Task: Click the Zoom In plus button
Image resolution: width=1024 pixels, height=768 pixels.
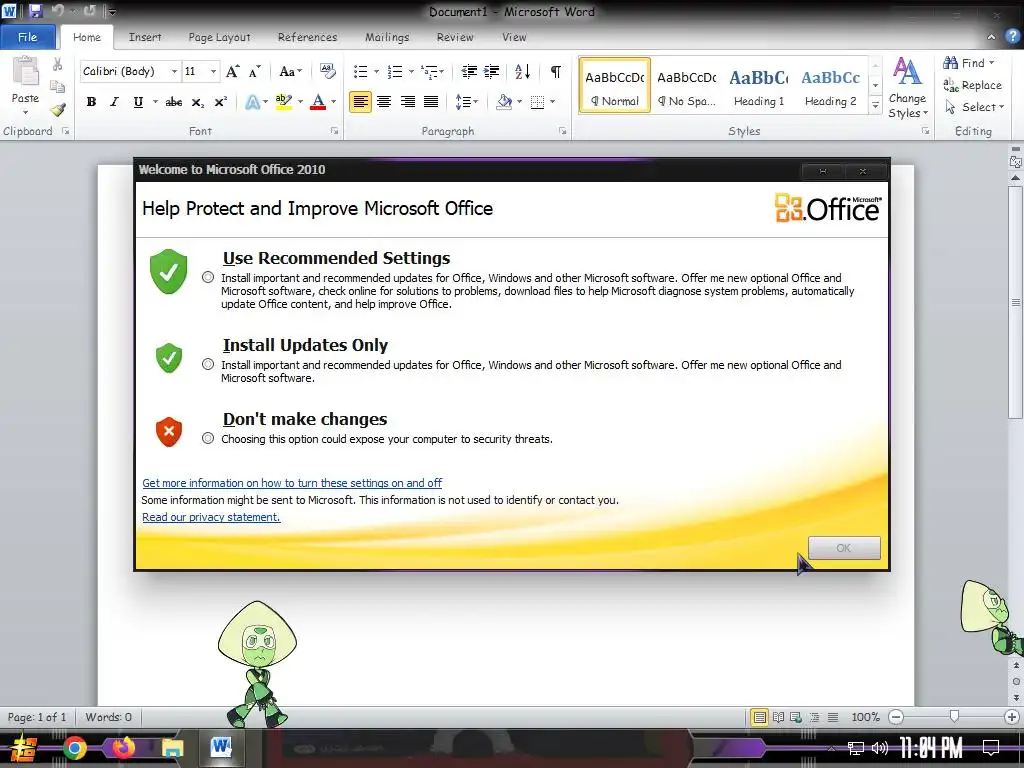Action: pyautogui.click(x=1012, y=717)
